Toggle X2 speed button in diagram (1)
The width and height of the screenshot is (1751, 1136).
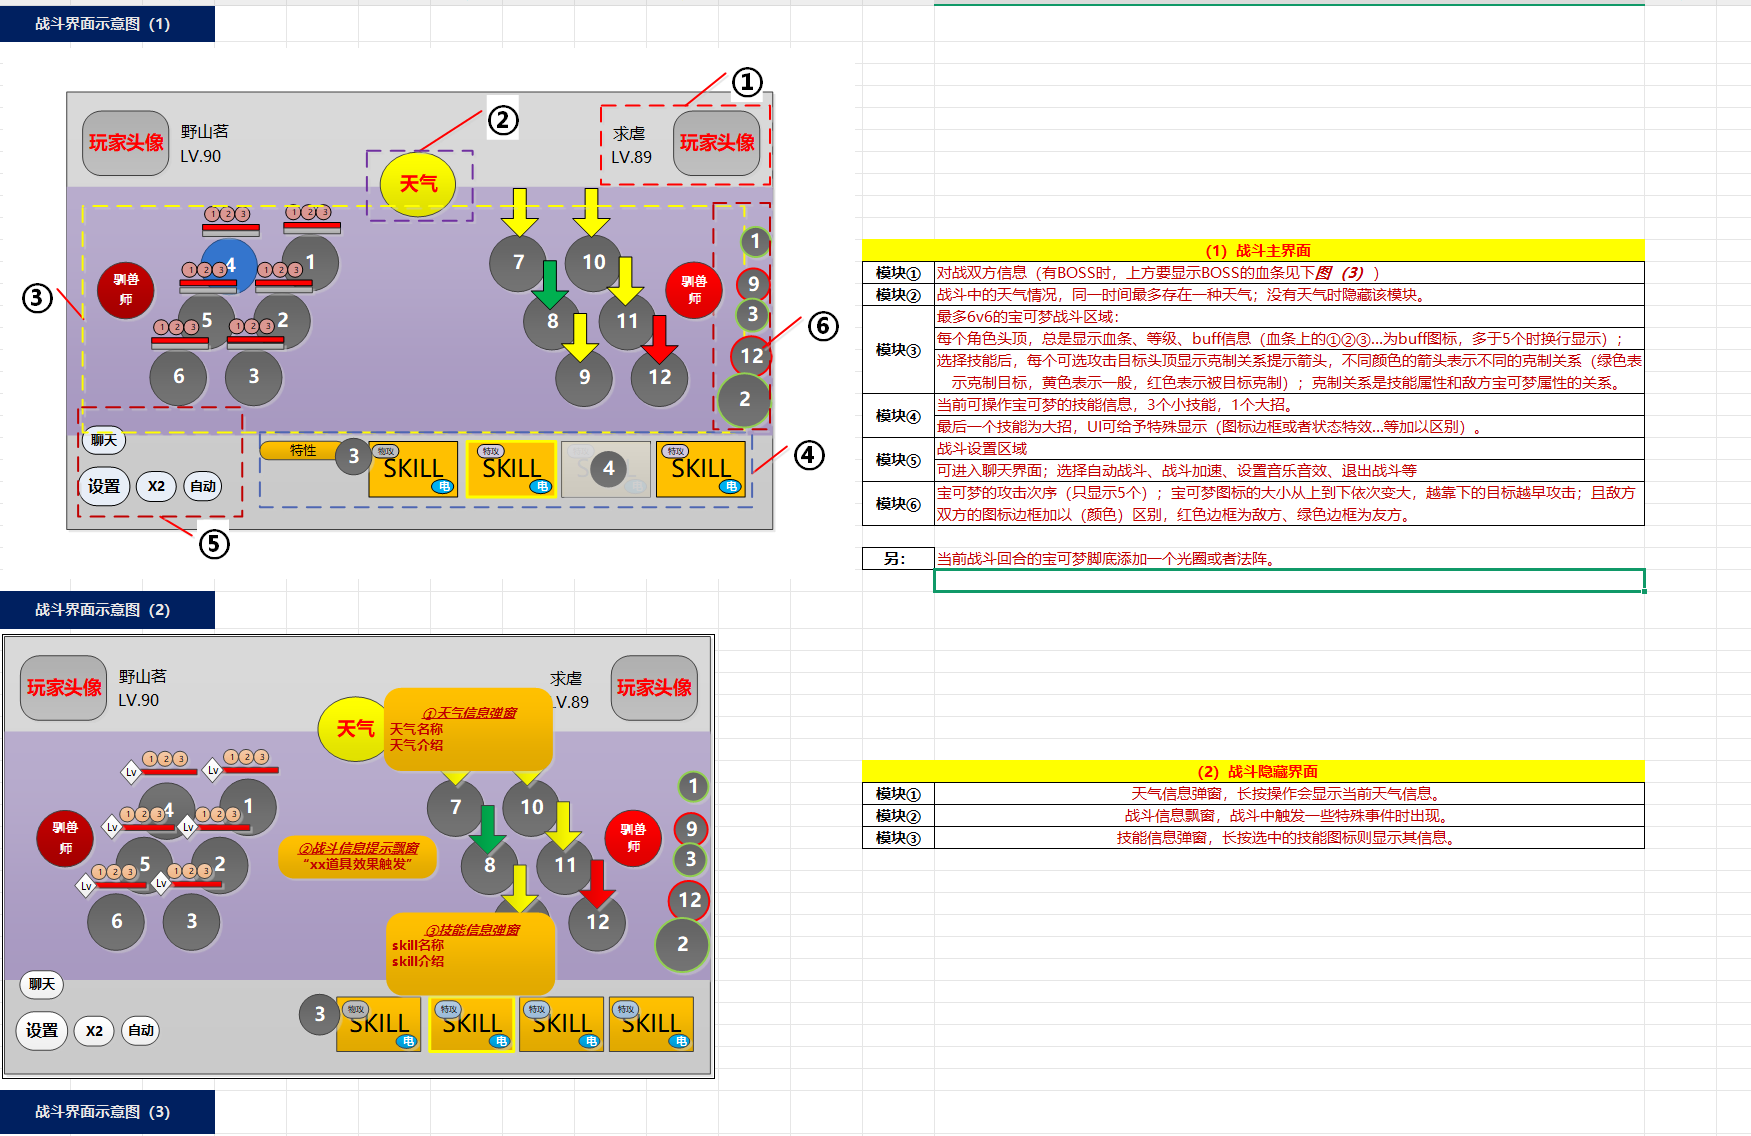click(156, 487)
